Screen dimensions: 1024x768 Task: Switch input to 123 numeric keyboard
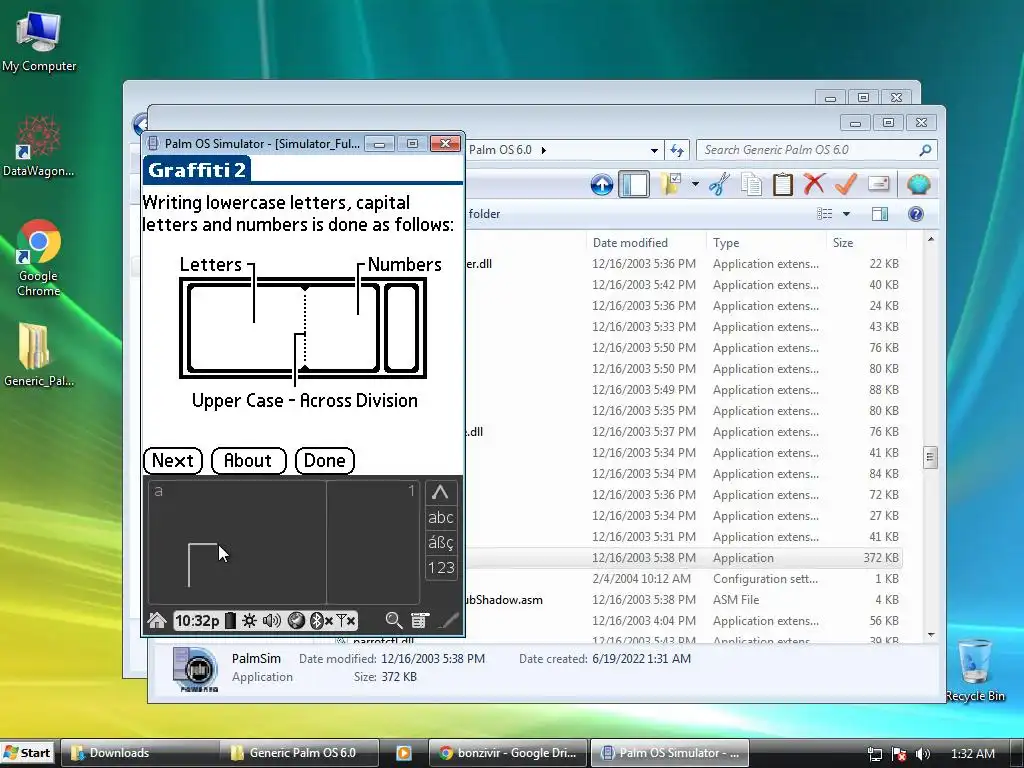click(x=440, y=568)
